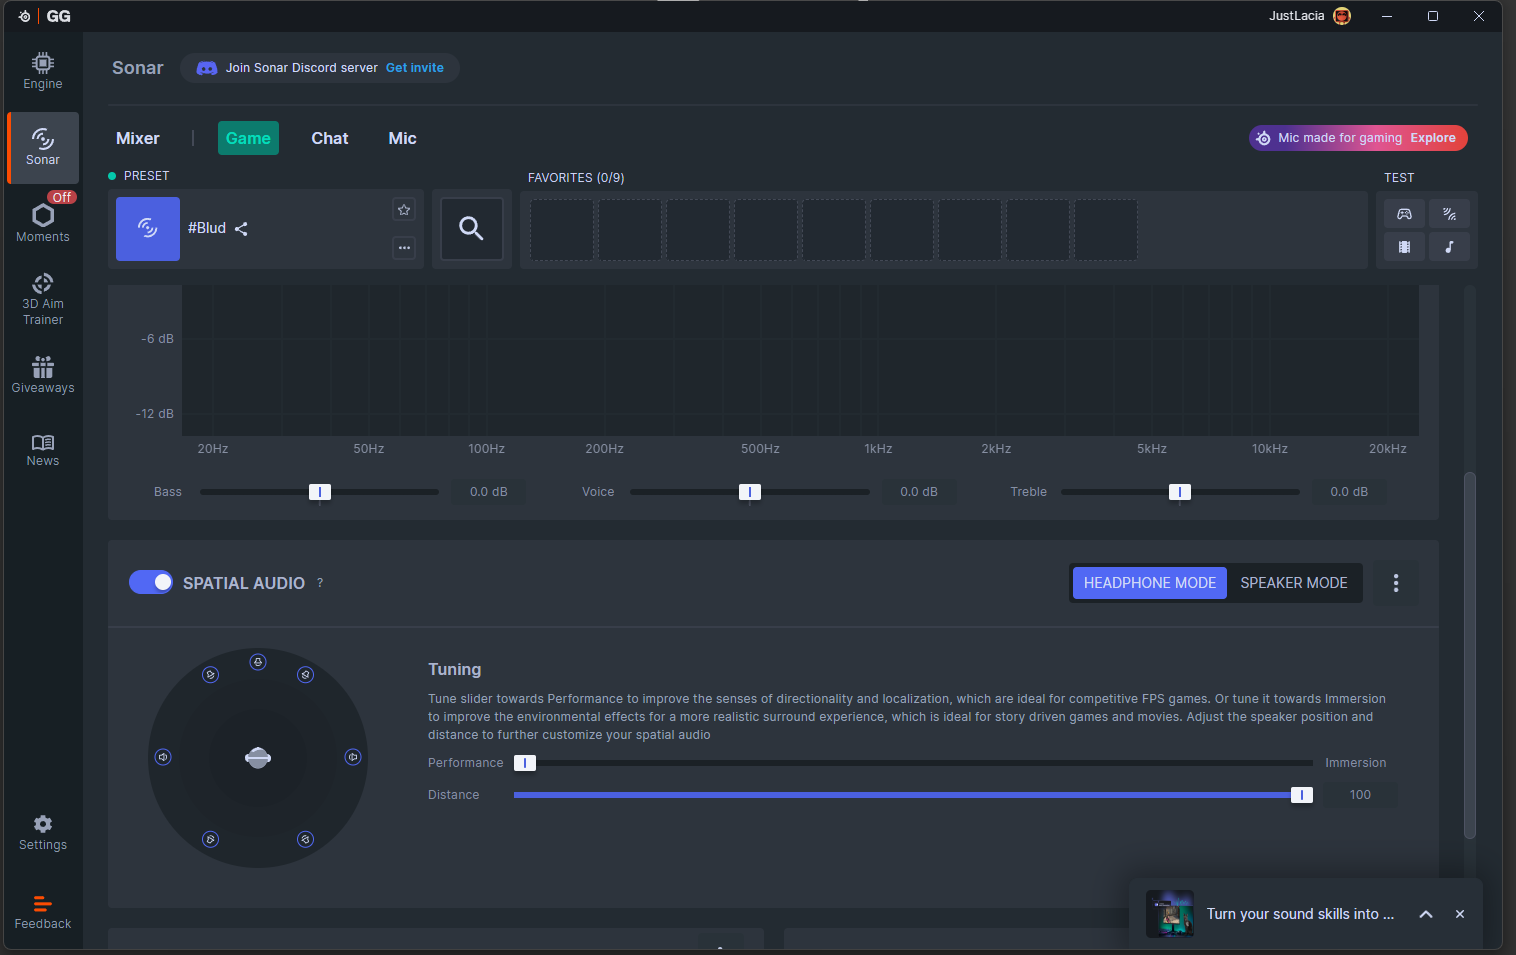The height and width of the screenshot is (955, 1516).
Task: Play the sound-waves test sample
Action: pyautogui.click(x=1449, y=214)
